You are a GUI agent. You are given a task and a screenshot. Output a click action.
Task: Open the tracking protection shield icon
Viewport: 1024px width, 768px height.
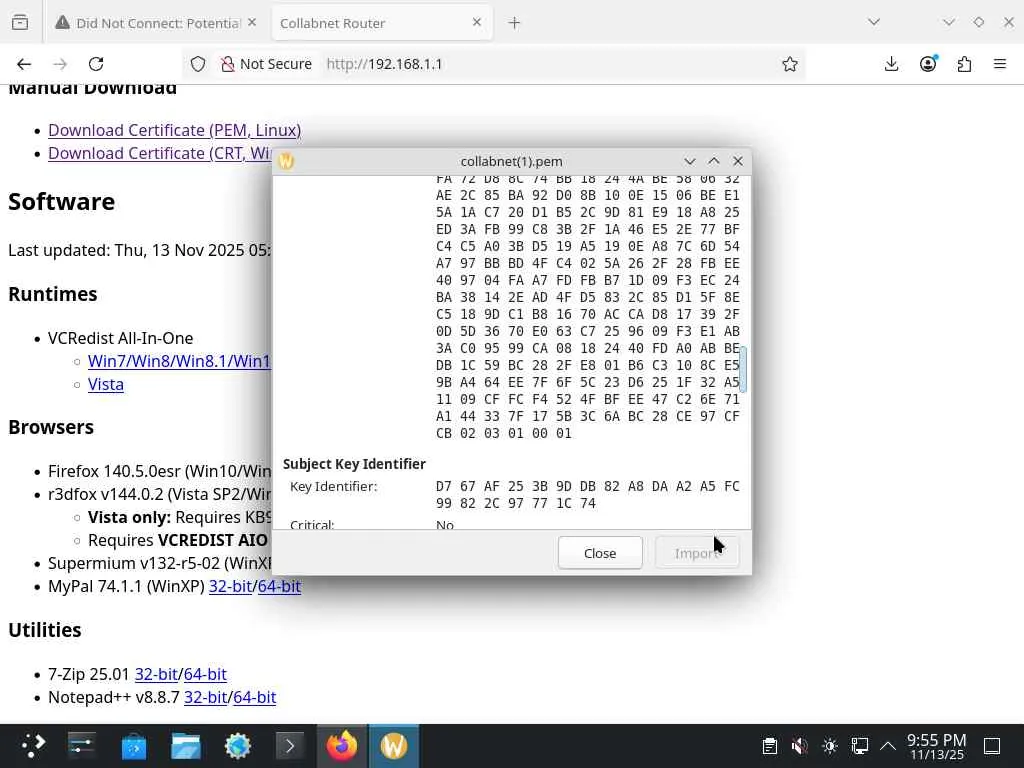click(x=198, y=64)
